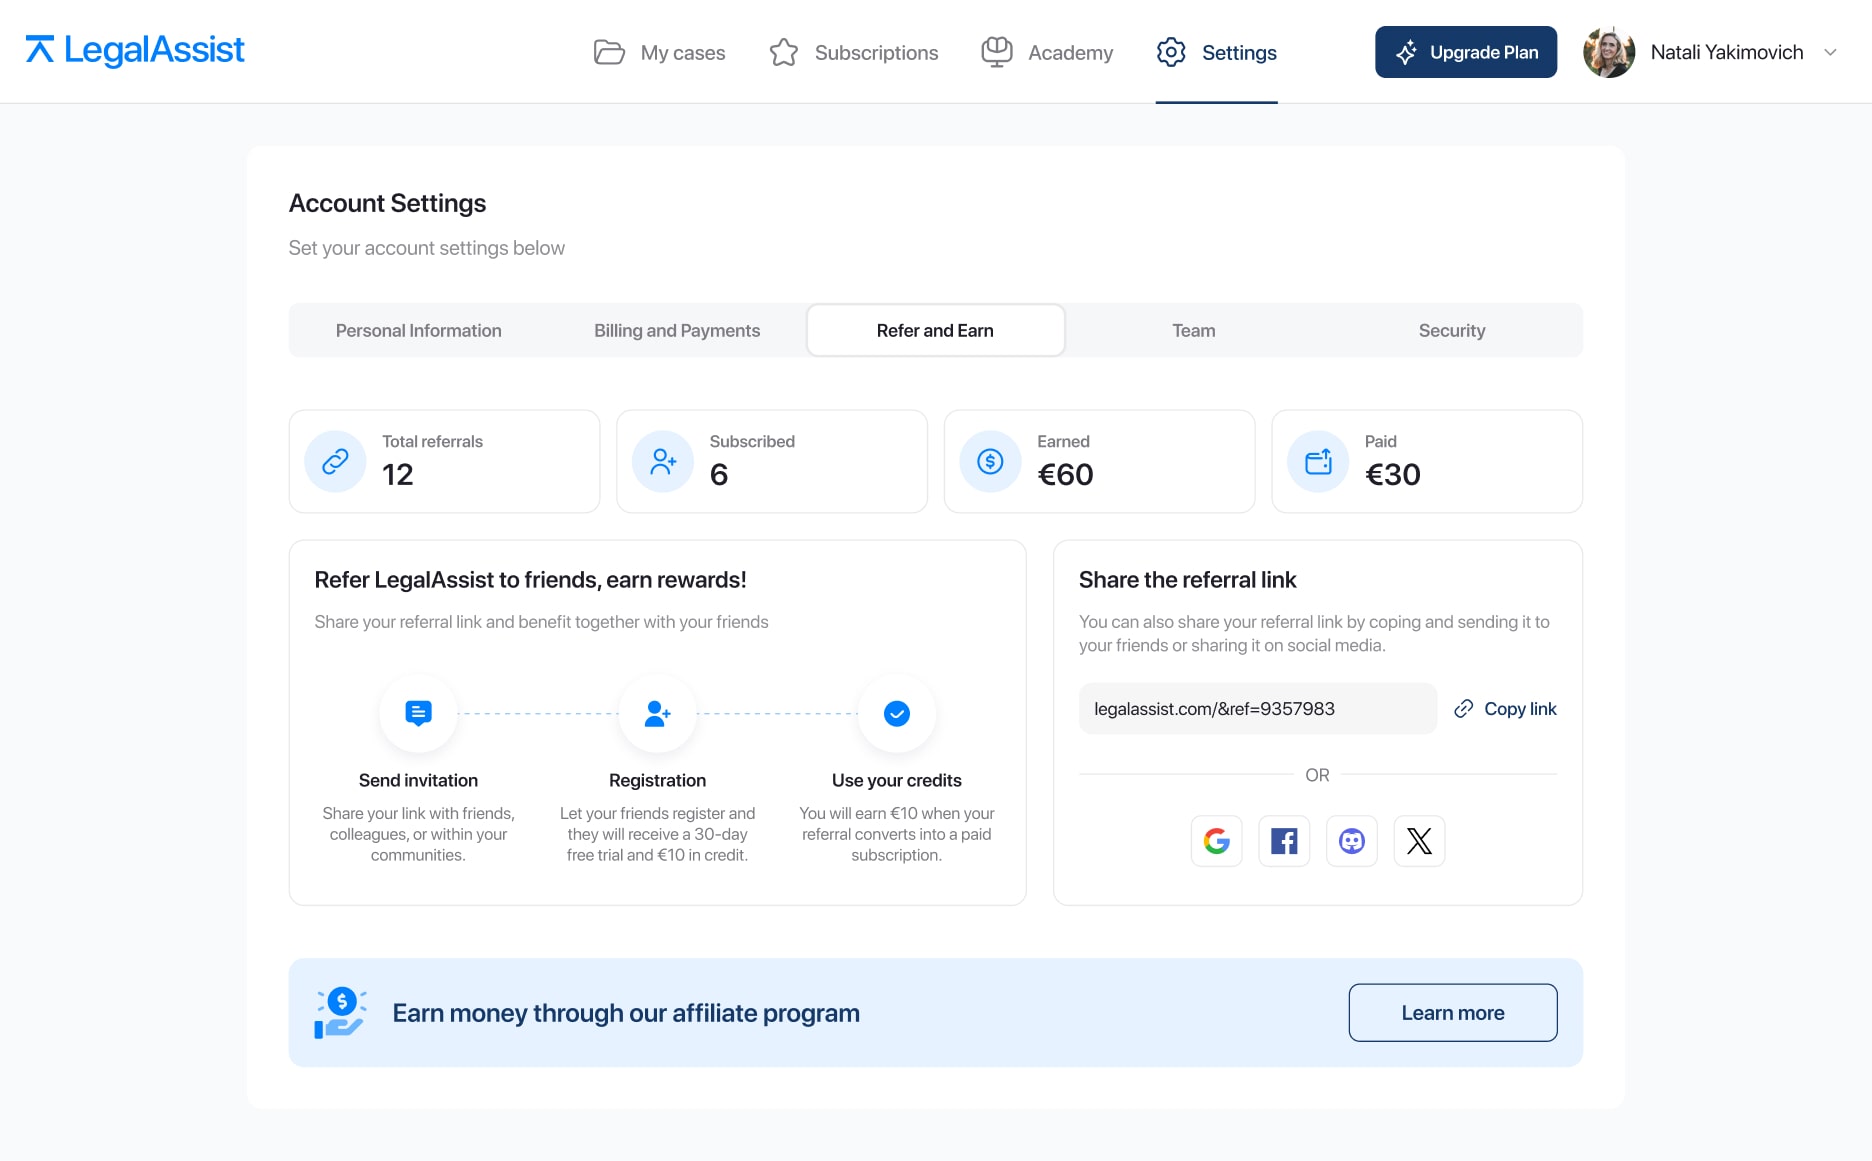Click 'Set your account settings below' subtitle

coord(427,248)
